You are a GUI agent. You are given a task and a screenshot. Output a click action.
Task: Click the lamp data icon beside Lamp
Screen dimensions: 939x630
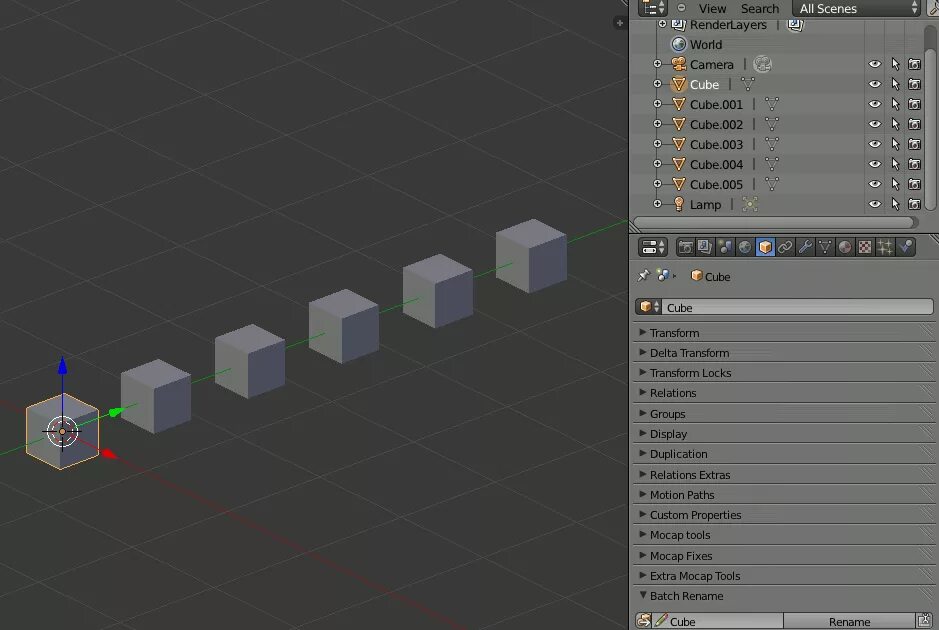pos(750,204)
